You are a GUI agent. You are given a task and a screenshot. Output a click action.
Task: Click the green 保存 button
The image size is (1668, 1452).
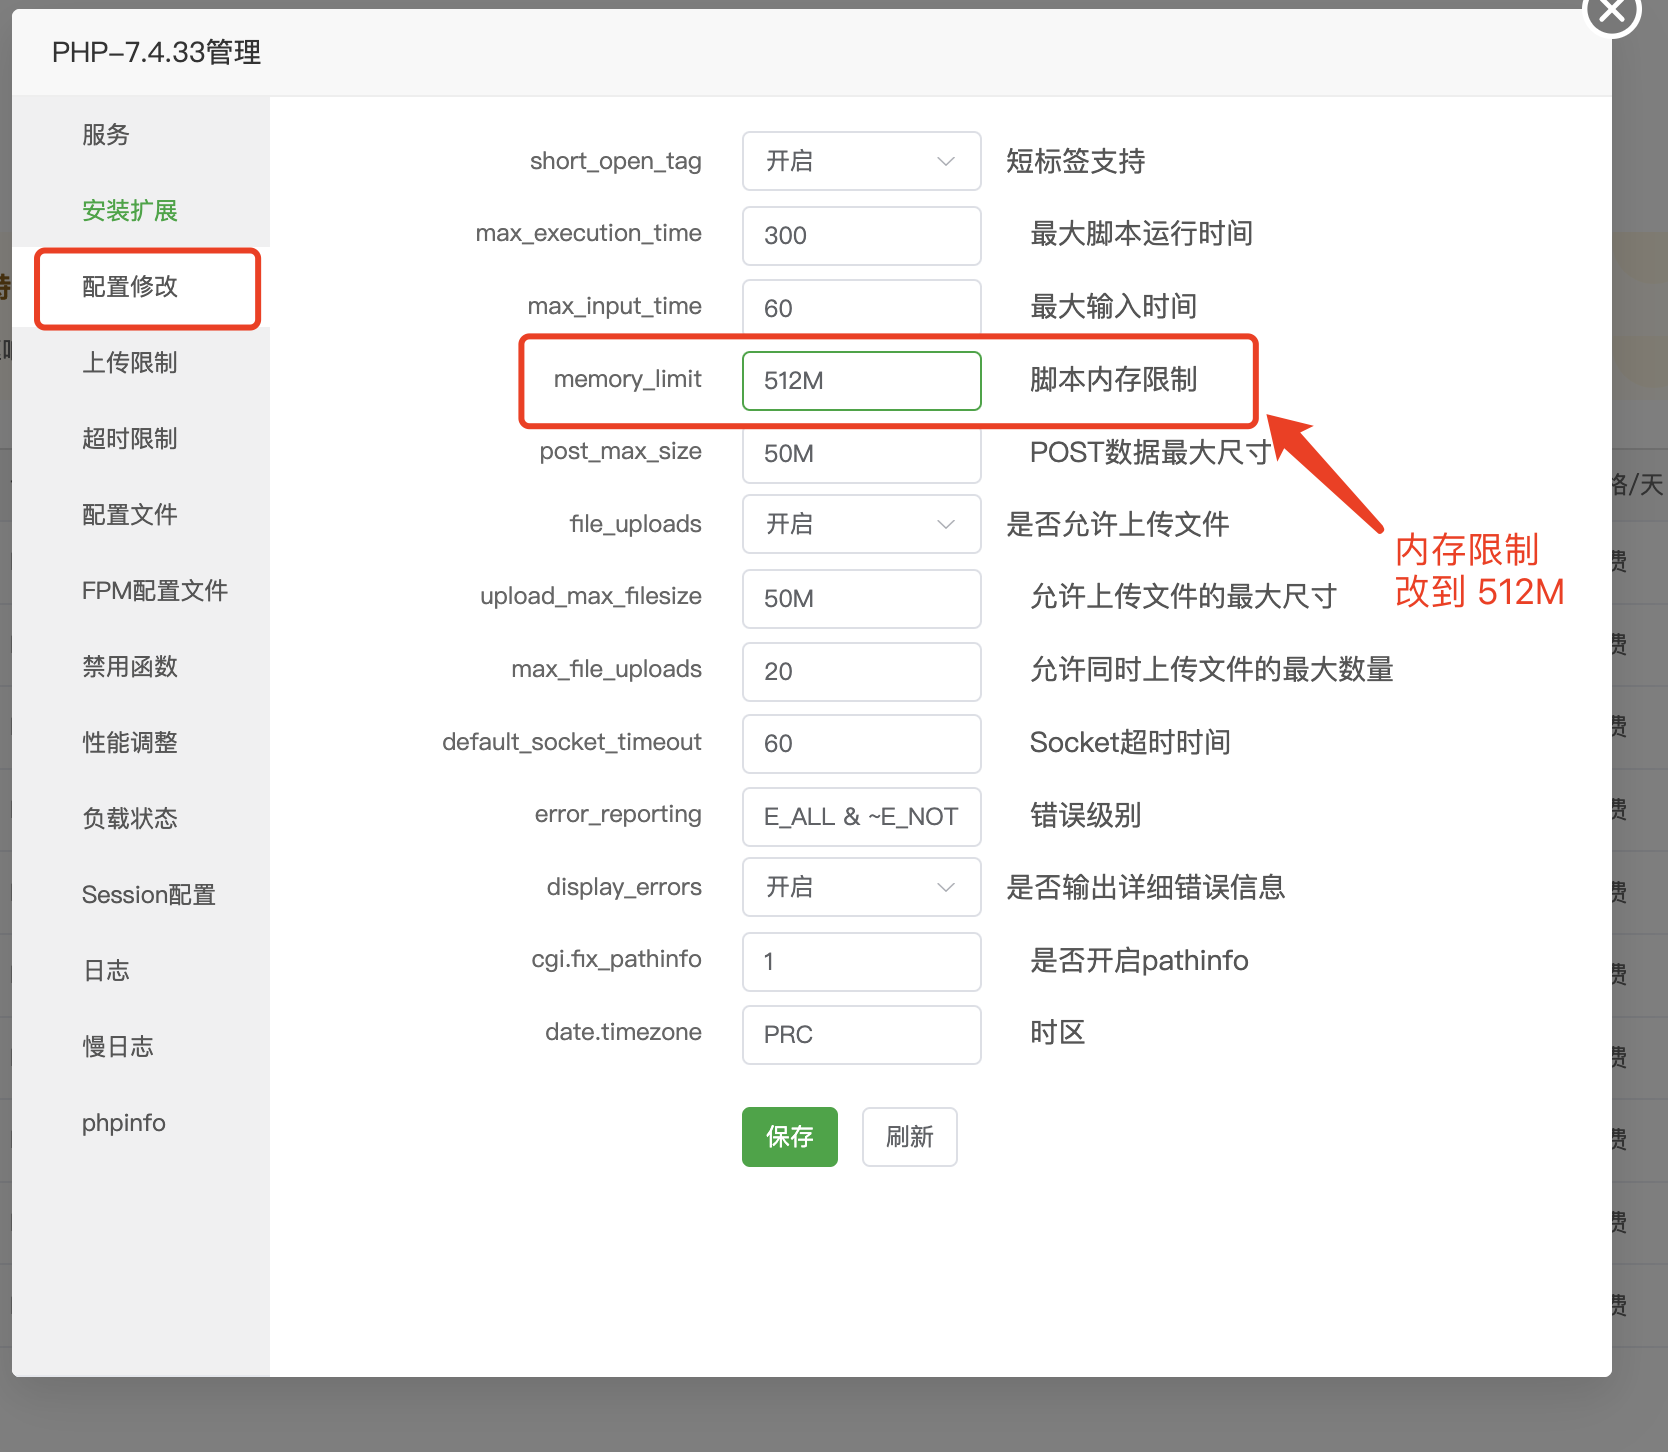tap(789, 1137)
